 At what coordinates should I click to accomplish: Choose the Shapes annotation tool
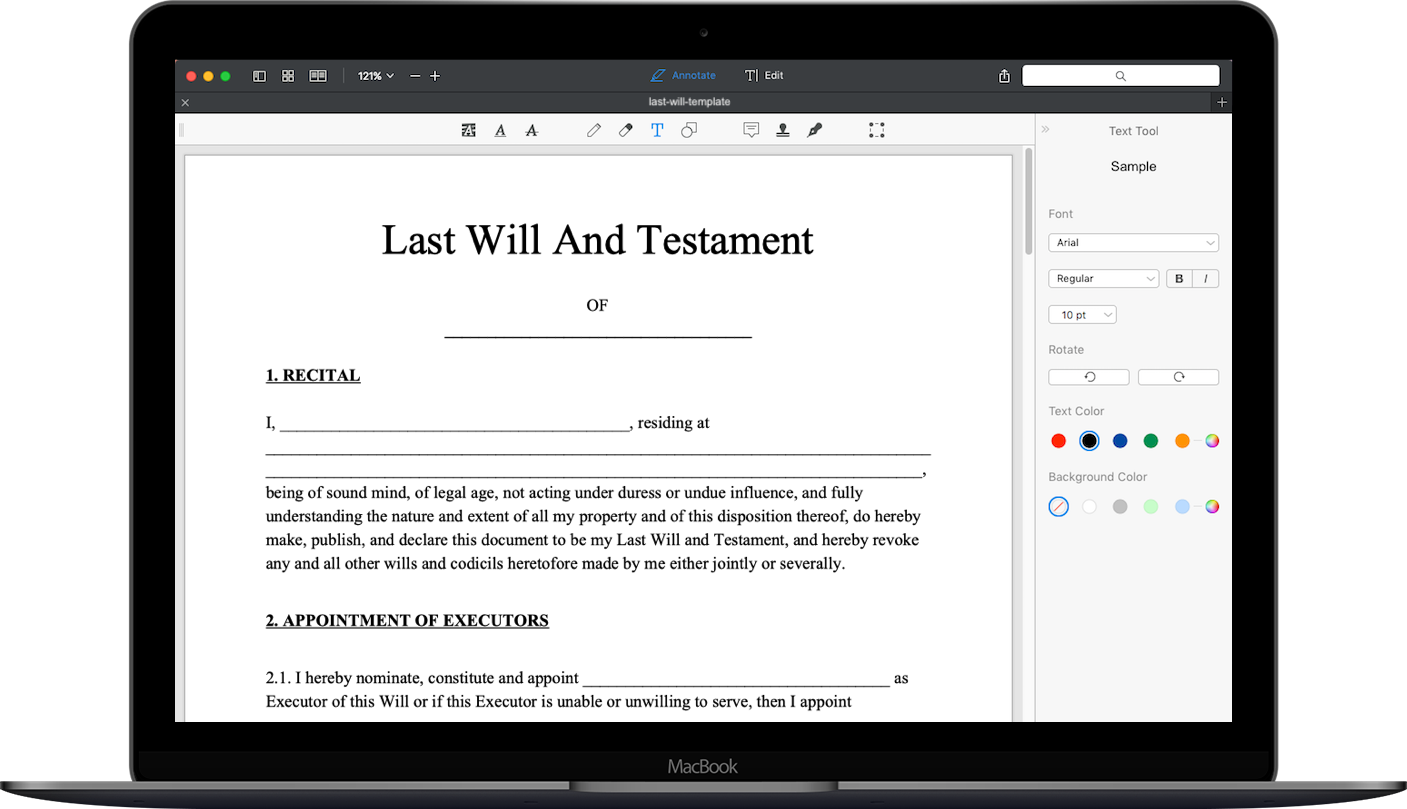(688, 130)
